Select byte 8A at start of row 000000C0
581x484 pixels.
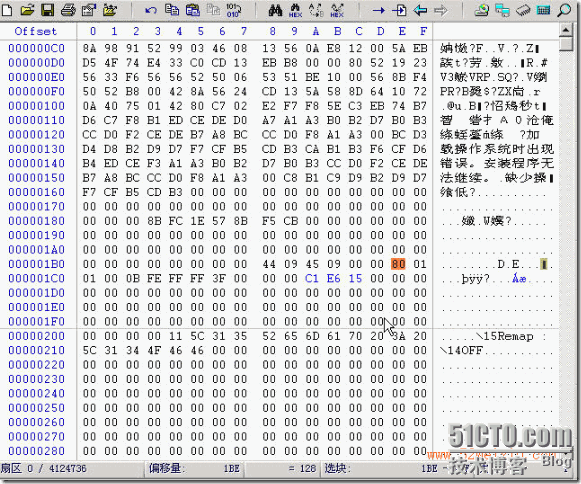(x=89, y=48)
